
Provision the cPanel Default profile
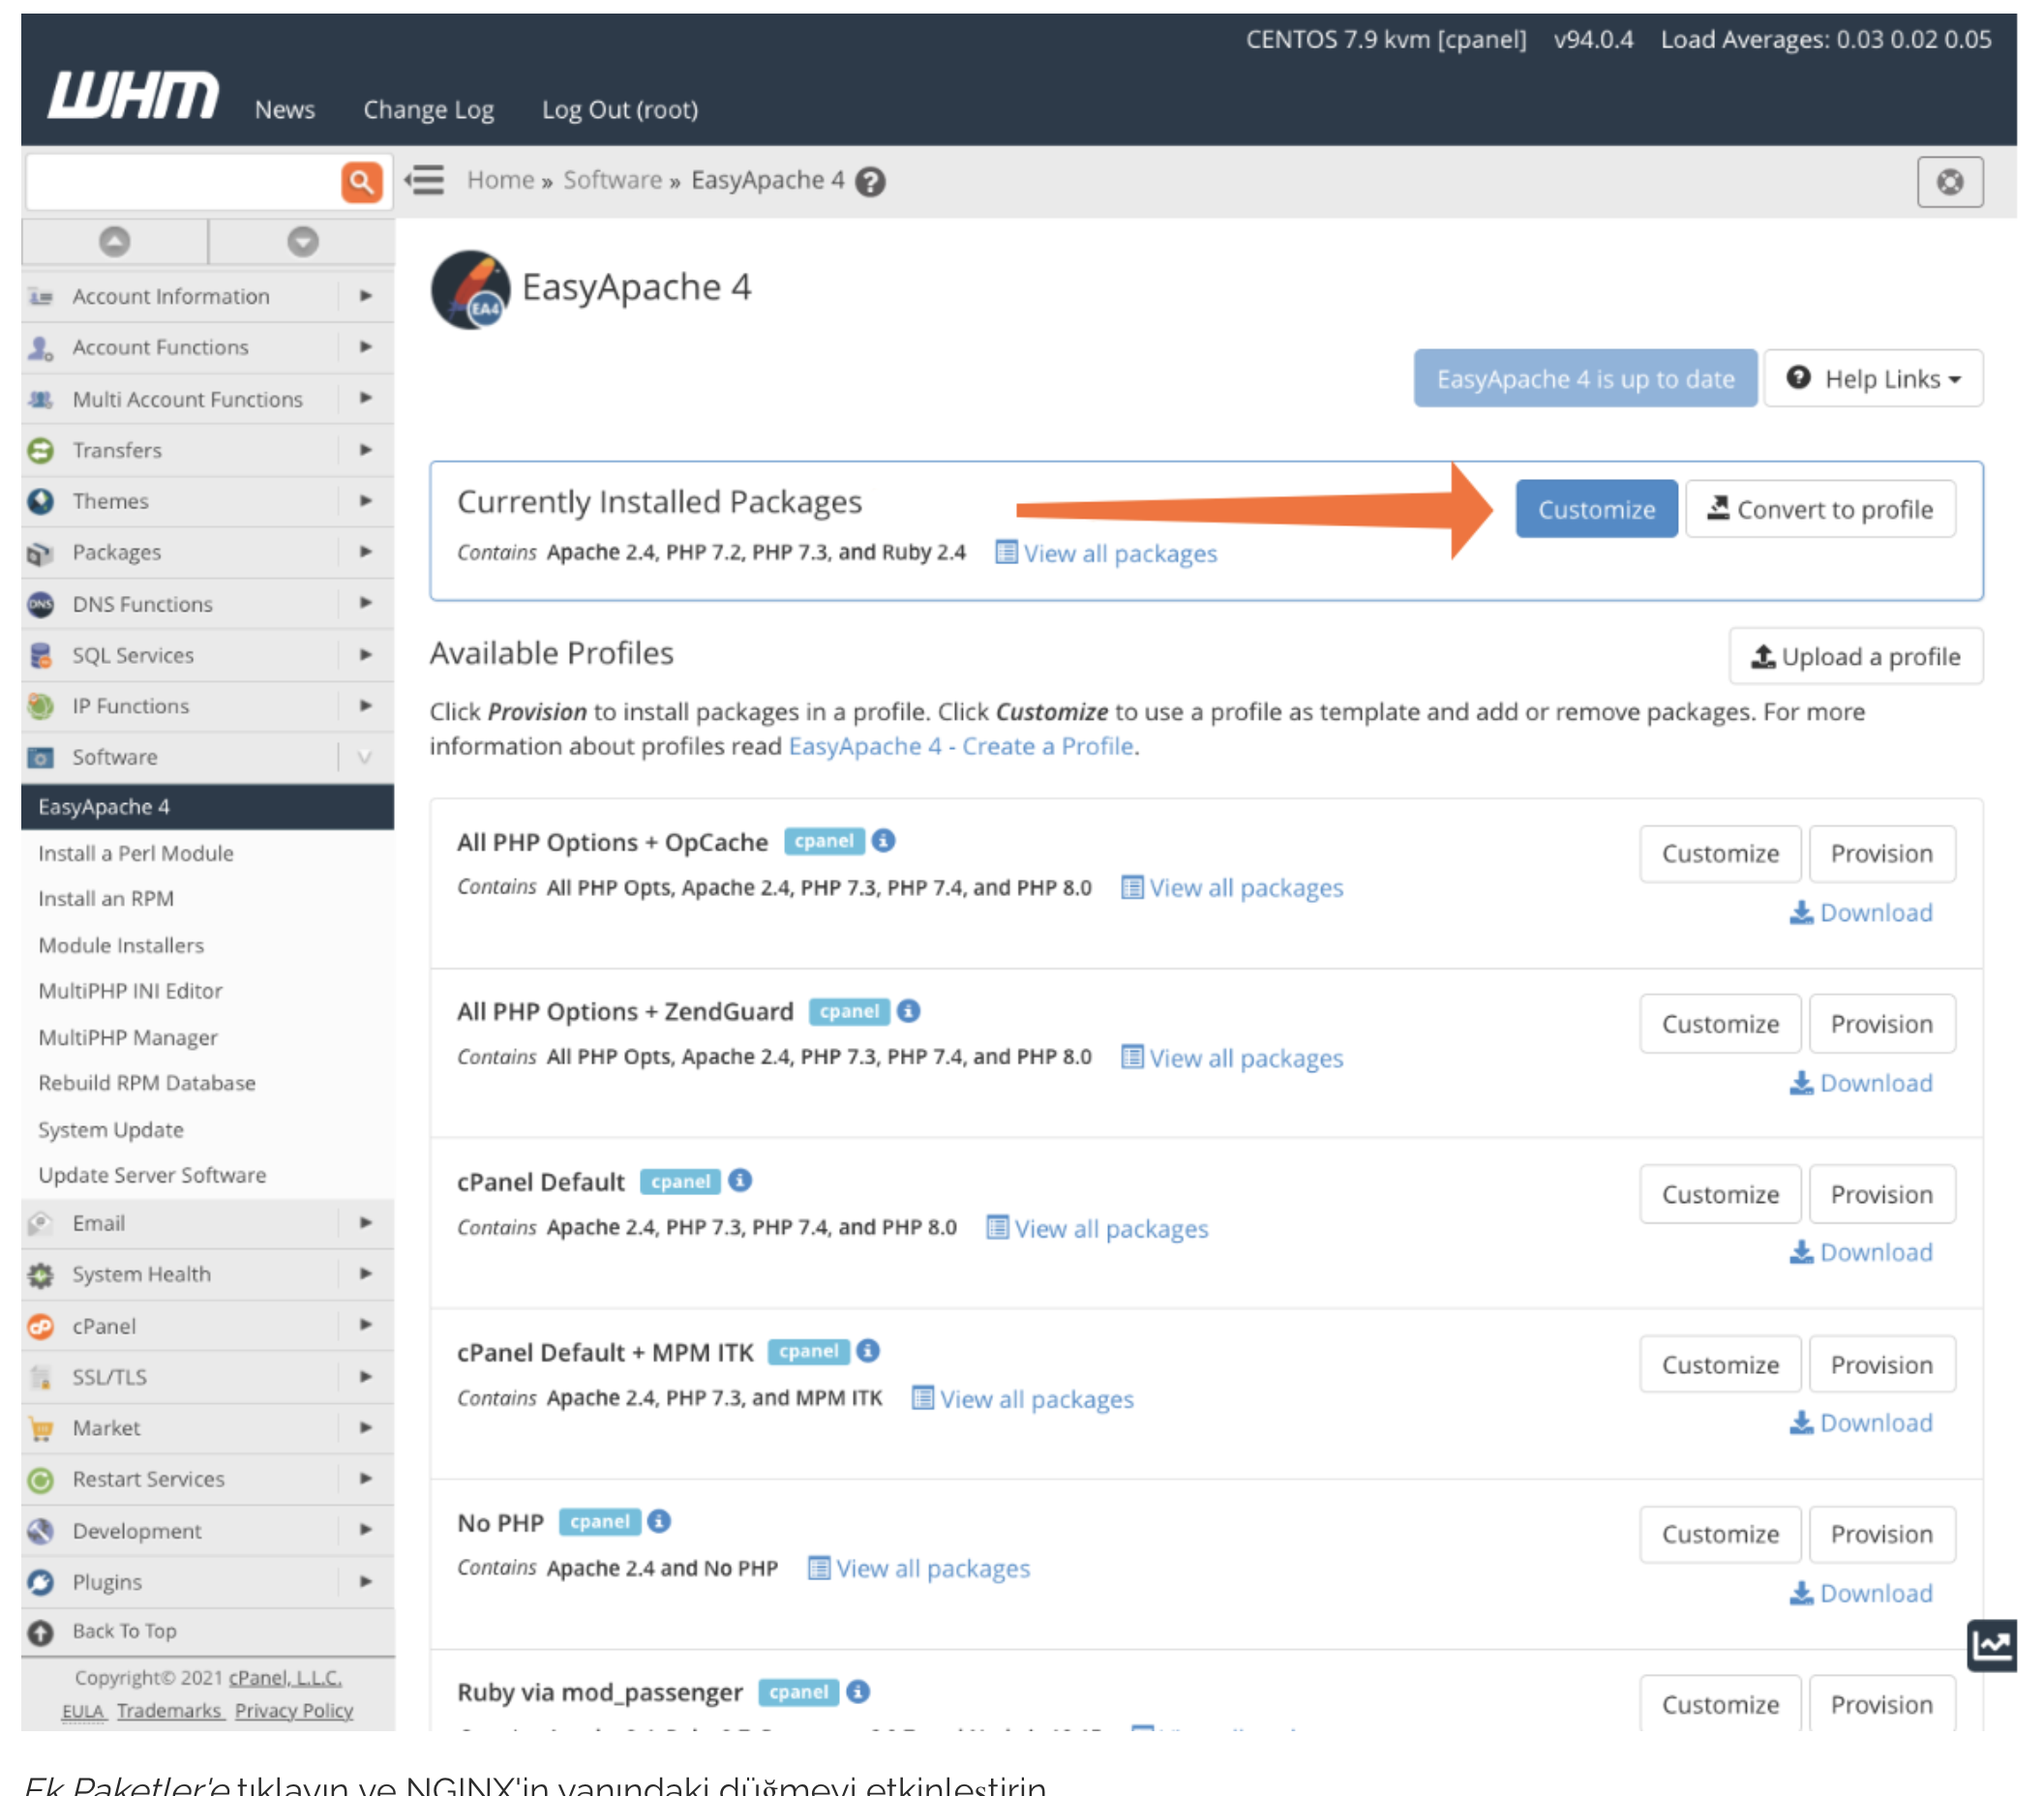[1882, 1194]
